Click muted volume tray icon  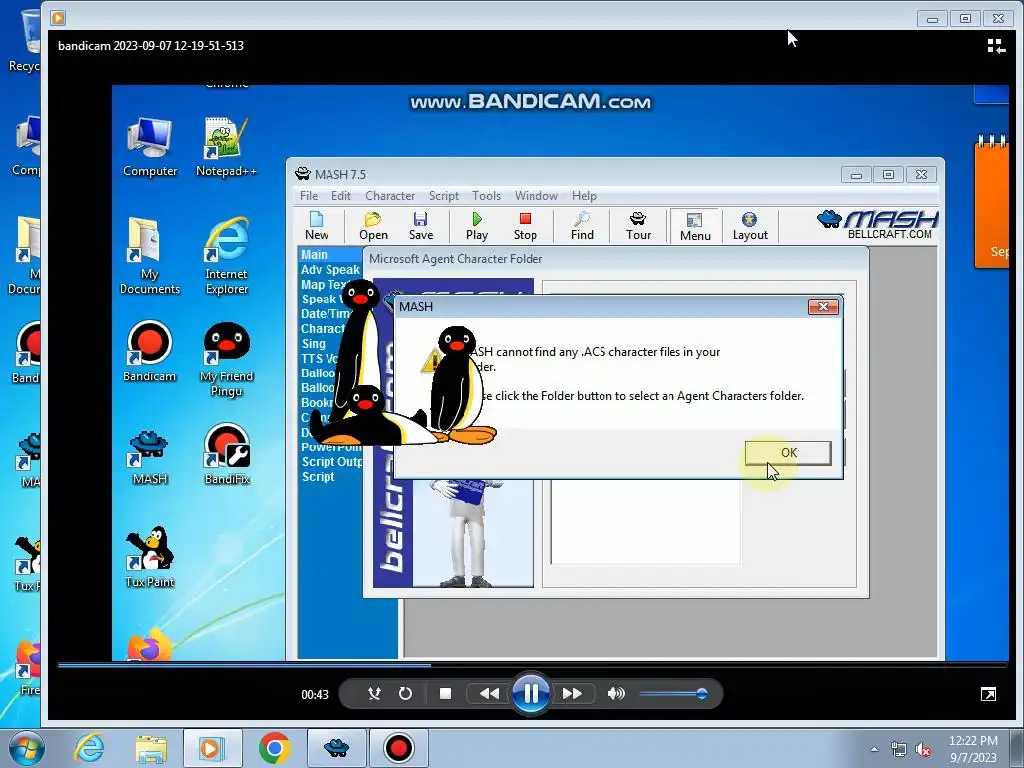923,749
